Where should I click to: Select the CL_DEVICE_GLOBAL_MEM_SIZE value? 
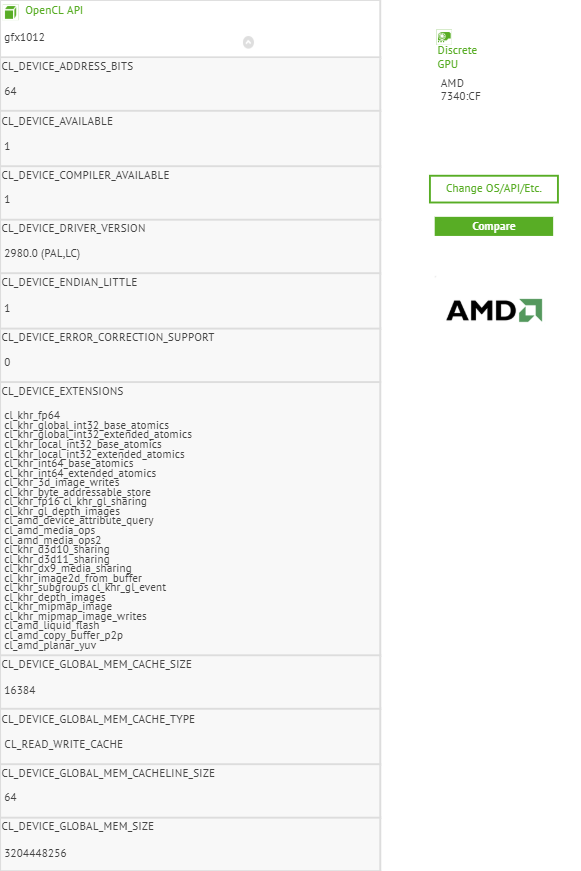[x=33, y=851]
